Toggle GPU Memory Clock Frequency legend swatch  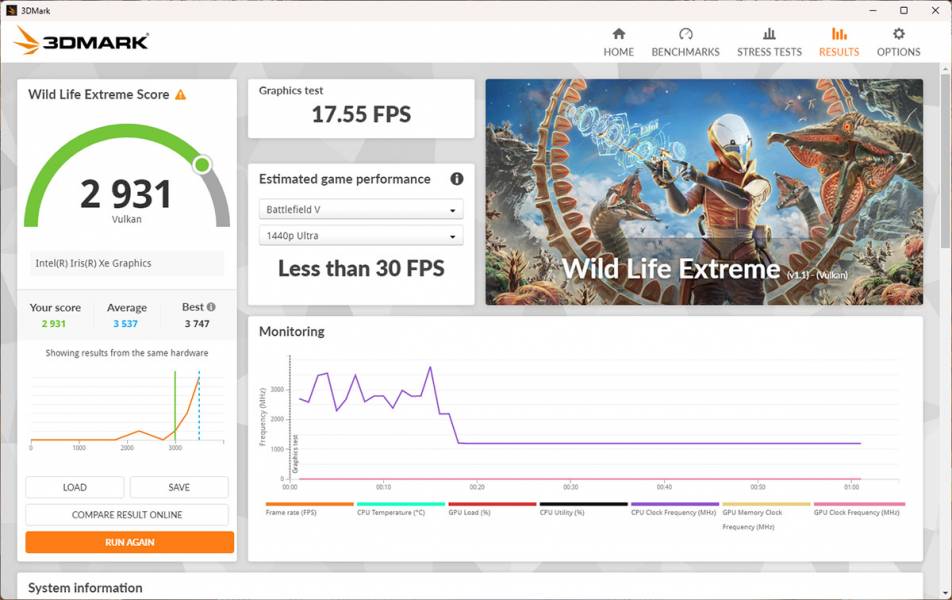(x=766, y=504)
